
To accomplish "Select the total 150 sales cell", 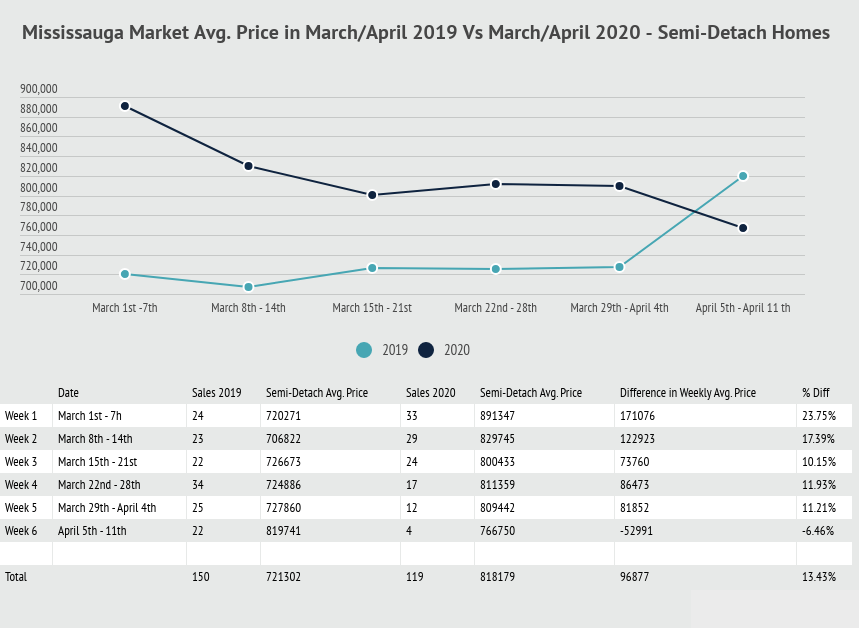I will pyautogui.click(x=201, y=577).
